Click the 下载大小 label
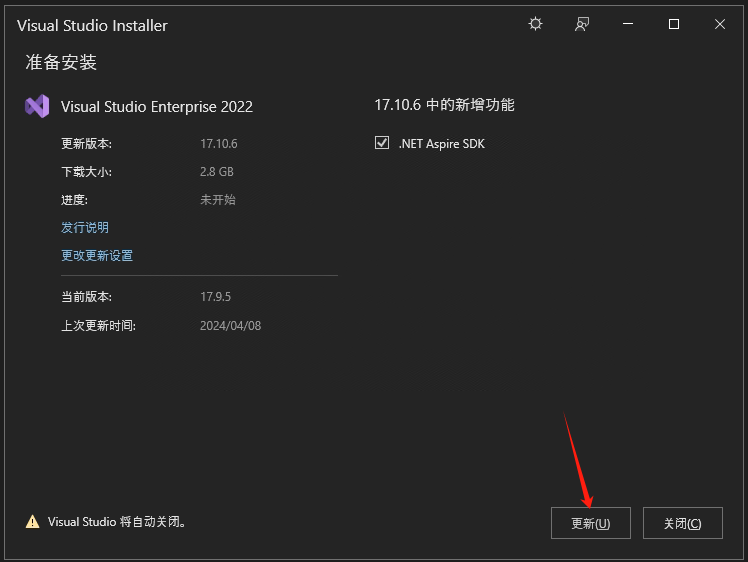Image resolution: width=748 pixels, height=562 pixels. tap(86, 172)
